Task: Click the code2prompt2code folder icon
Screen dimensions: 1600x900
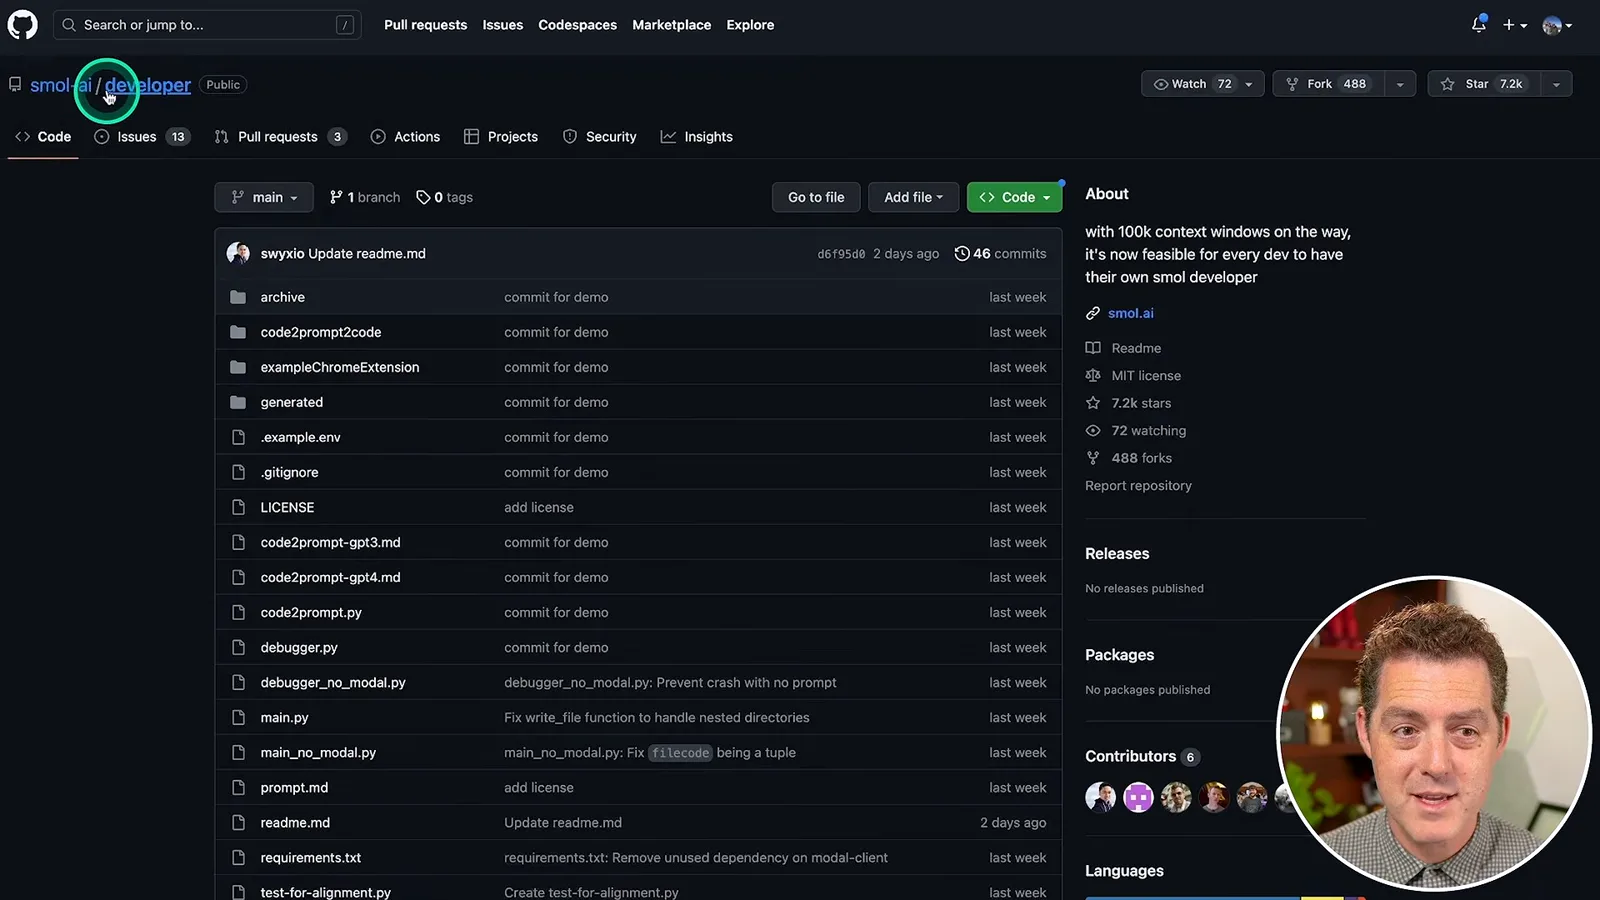Action: click(238, 332)
